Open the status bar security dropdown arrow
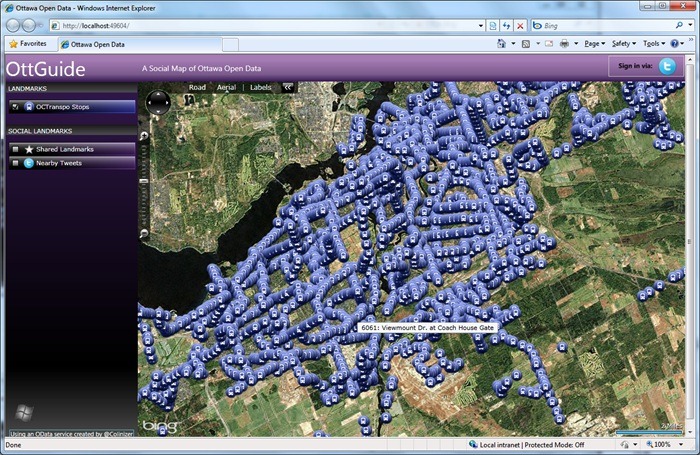 pyautogui.click(x=635, y=445)
